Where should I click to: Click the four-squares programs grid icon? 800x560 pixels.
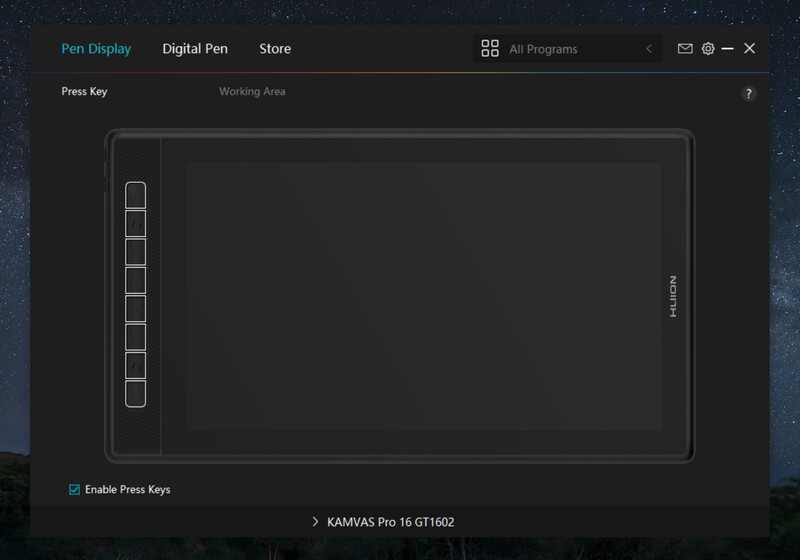(x=490, y=48)
